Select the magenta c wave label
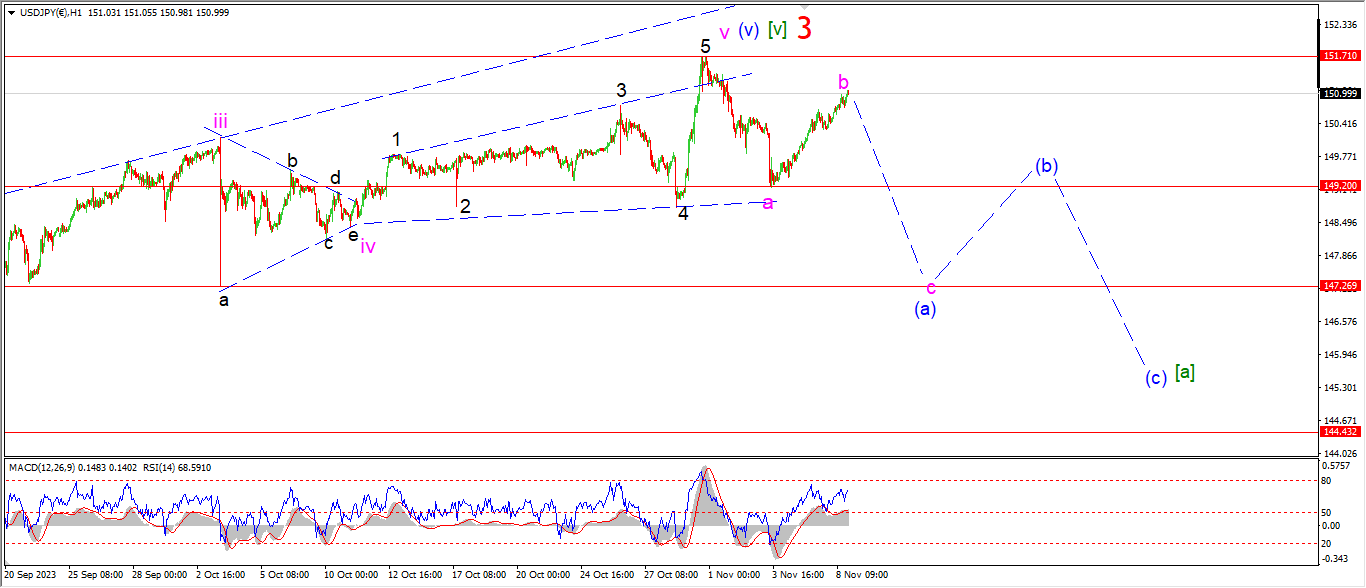The image size is (1366, 588). tap(931, 288)
